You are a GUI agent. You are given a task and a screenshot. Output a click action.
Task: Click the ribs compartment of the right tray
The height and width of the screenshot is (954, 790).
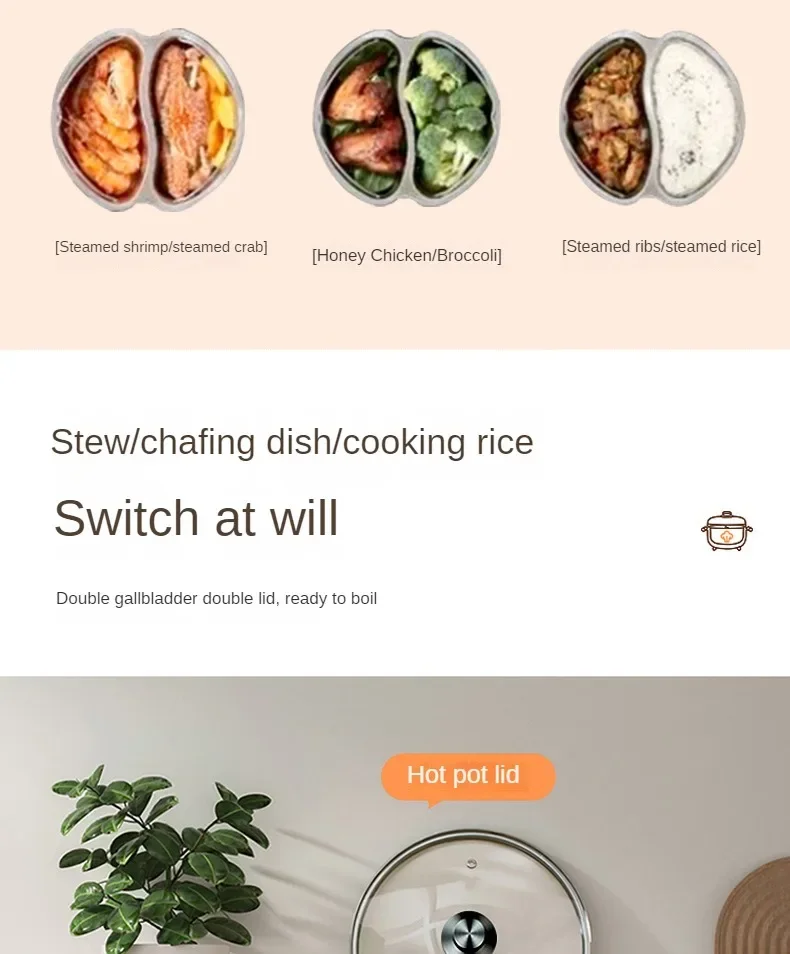pyautogui.click(x=606, y=118)
